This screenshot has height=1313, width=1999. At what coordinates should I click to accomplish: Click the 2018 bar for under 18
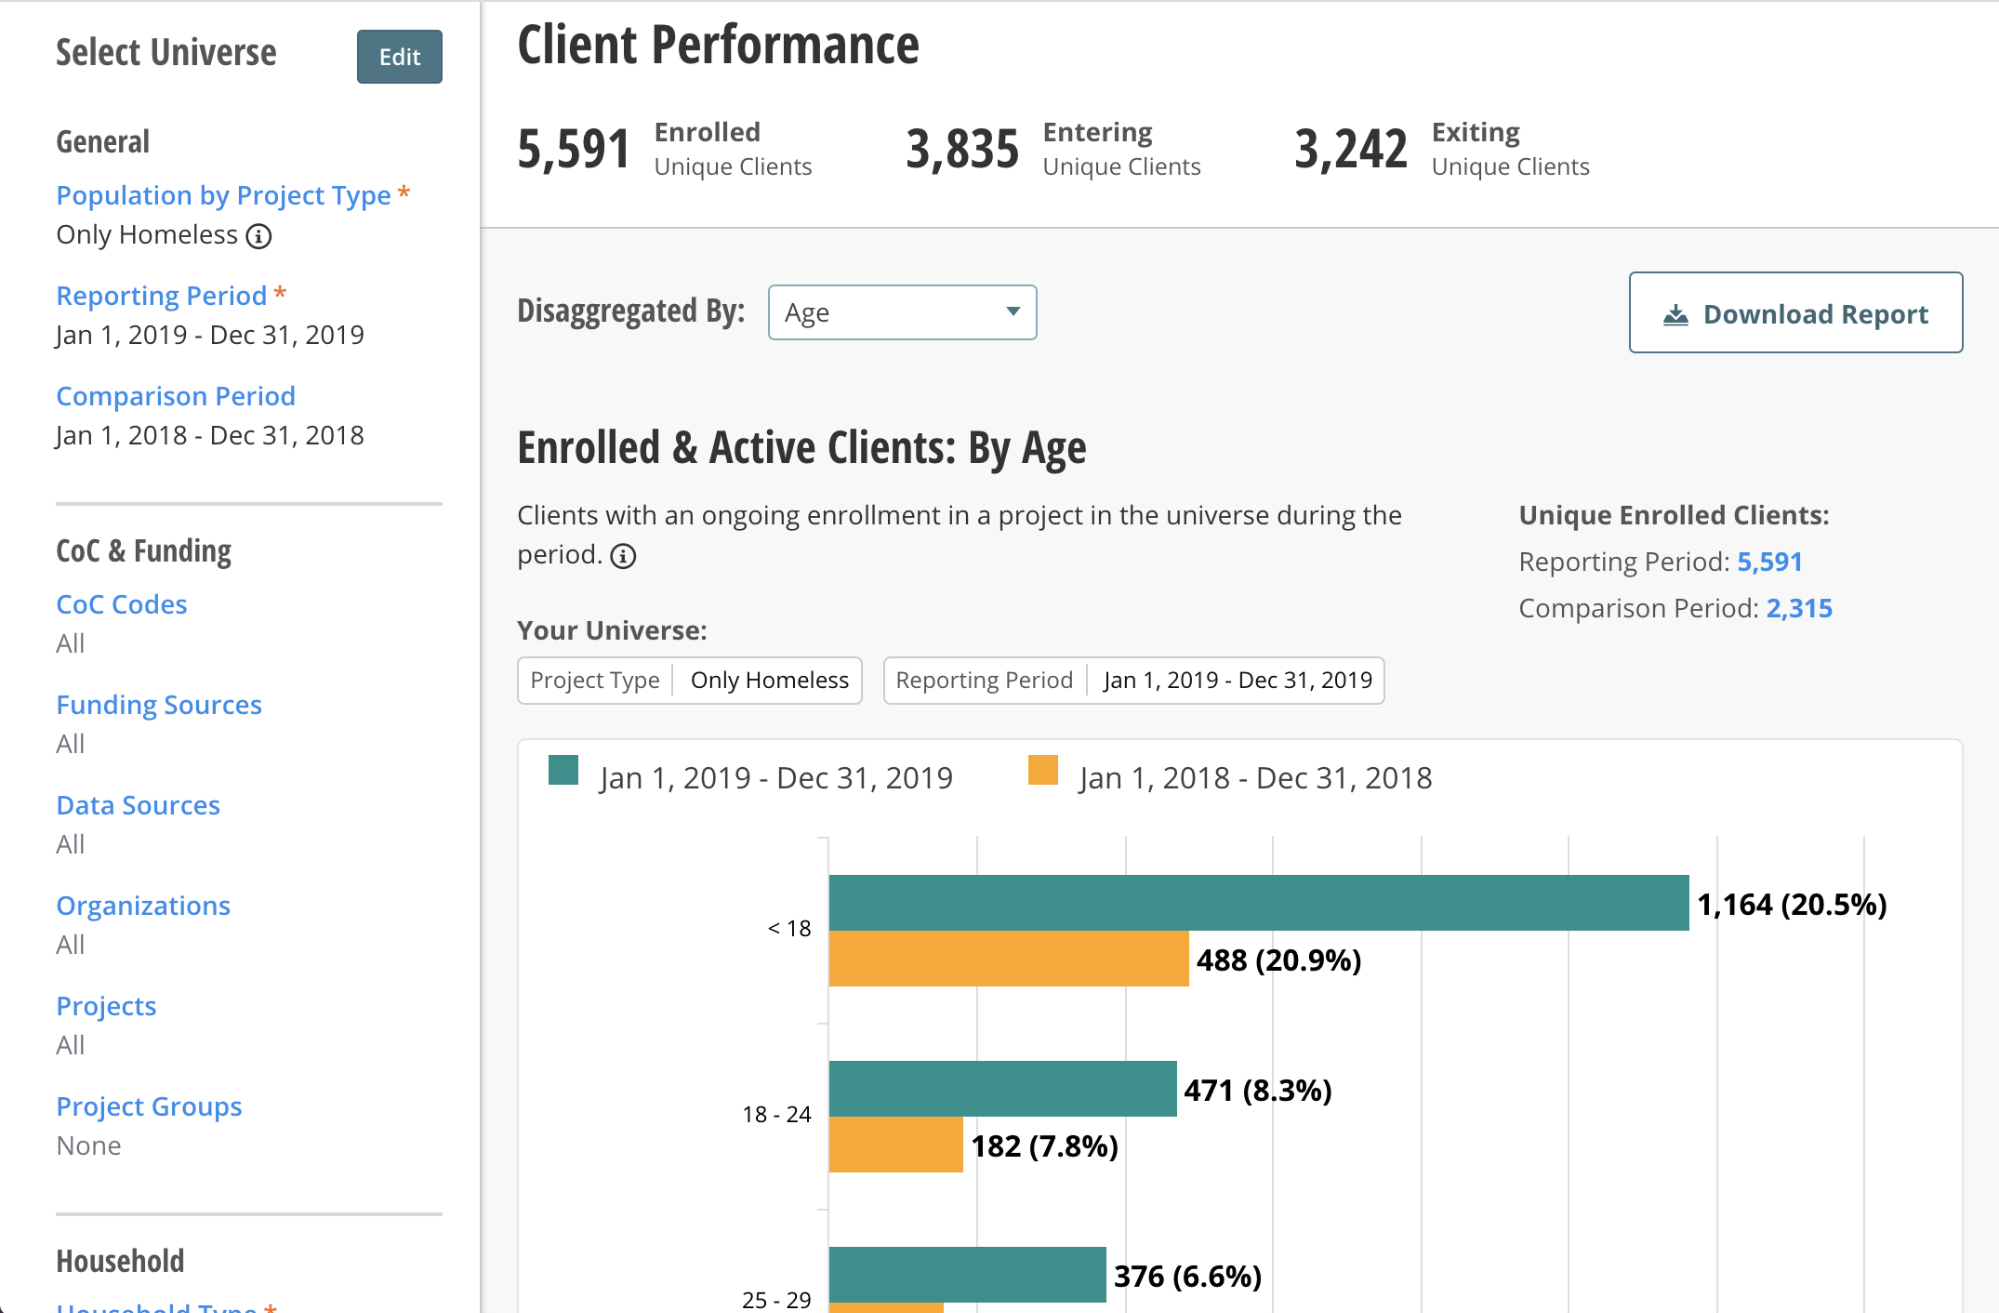click(x=1009, y=959)
